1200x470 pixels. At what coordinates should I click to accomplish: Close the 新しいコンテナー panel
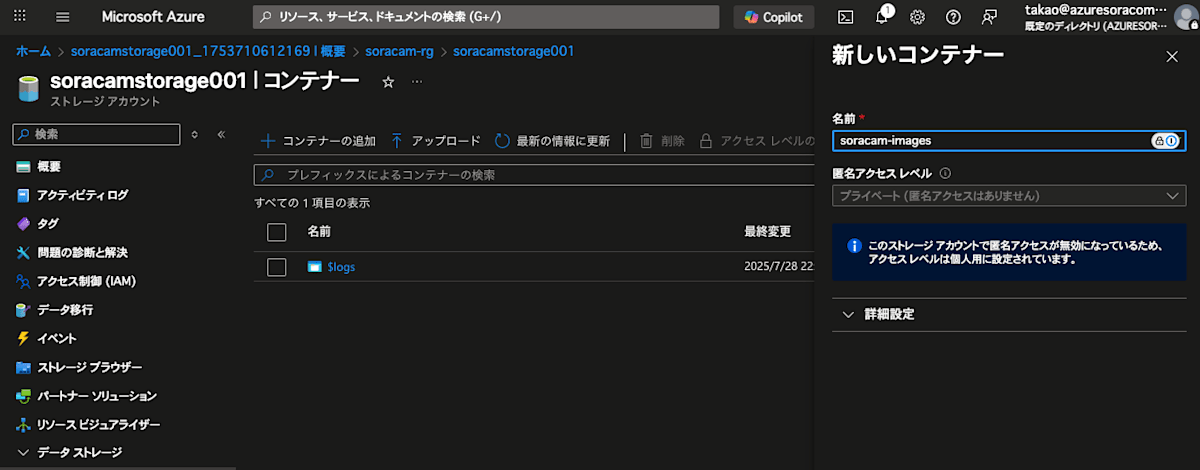pyautogui.click(x=1172, y=57)
